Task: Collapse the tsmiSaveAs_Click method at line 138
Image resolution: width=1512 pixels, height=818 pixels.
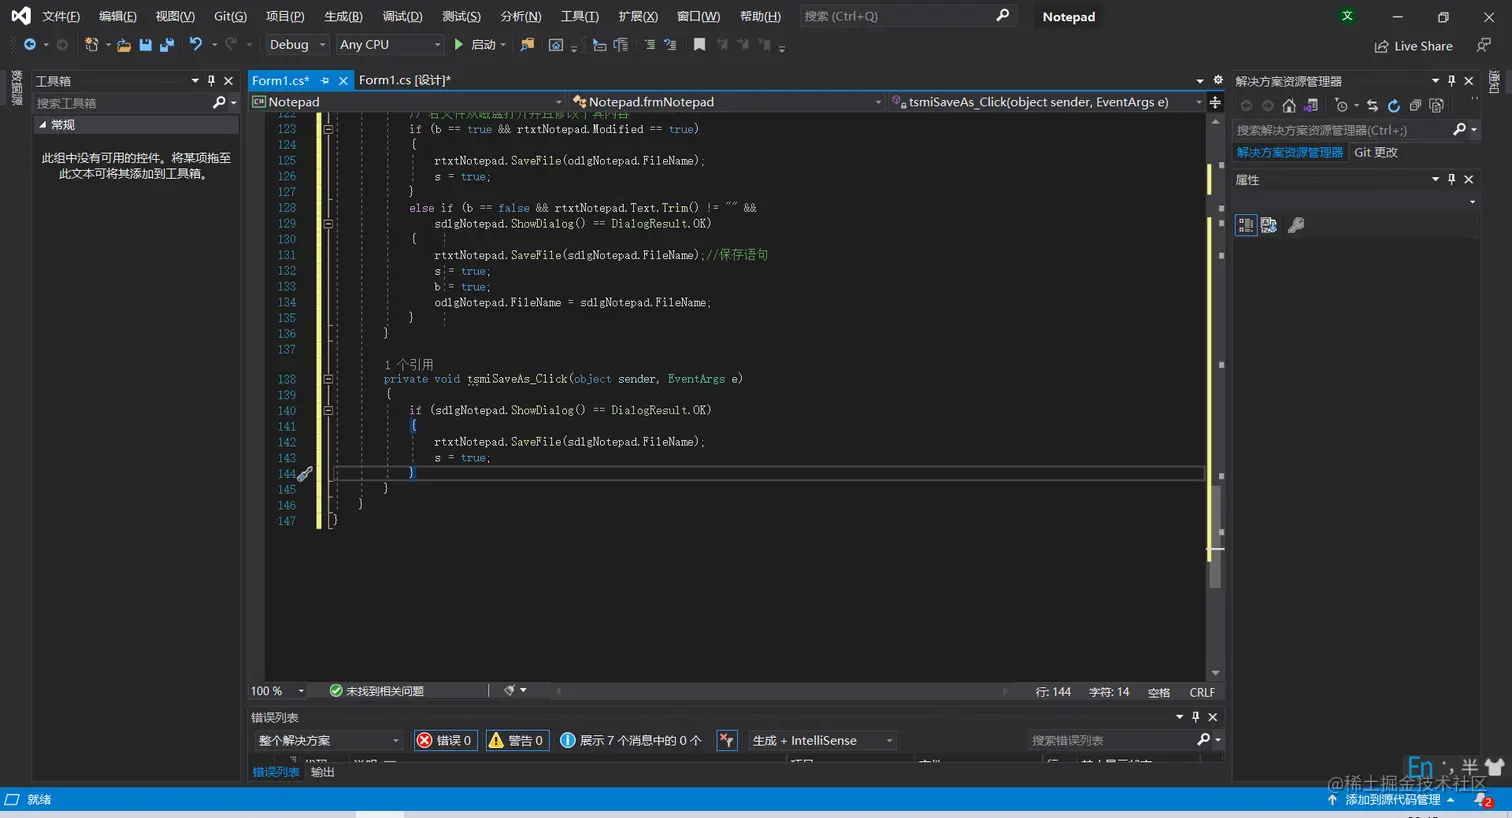Action: pyautogui.click(x=328, y=379)
